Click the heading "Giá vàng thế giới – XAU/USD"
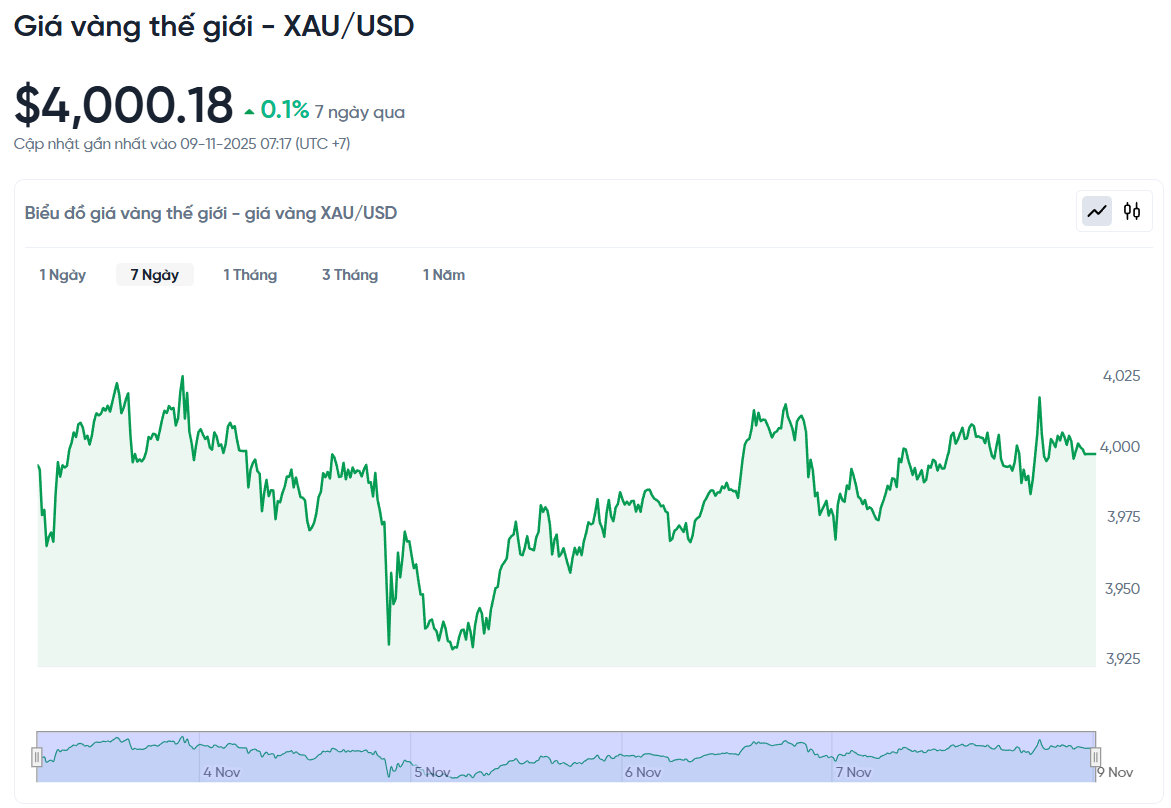This screenshot has height=808, width=1171. coord(213,25)
